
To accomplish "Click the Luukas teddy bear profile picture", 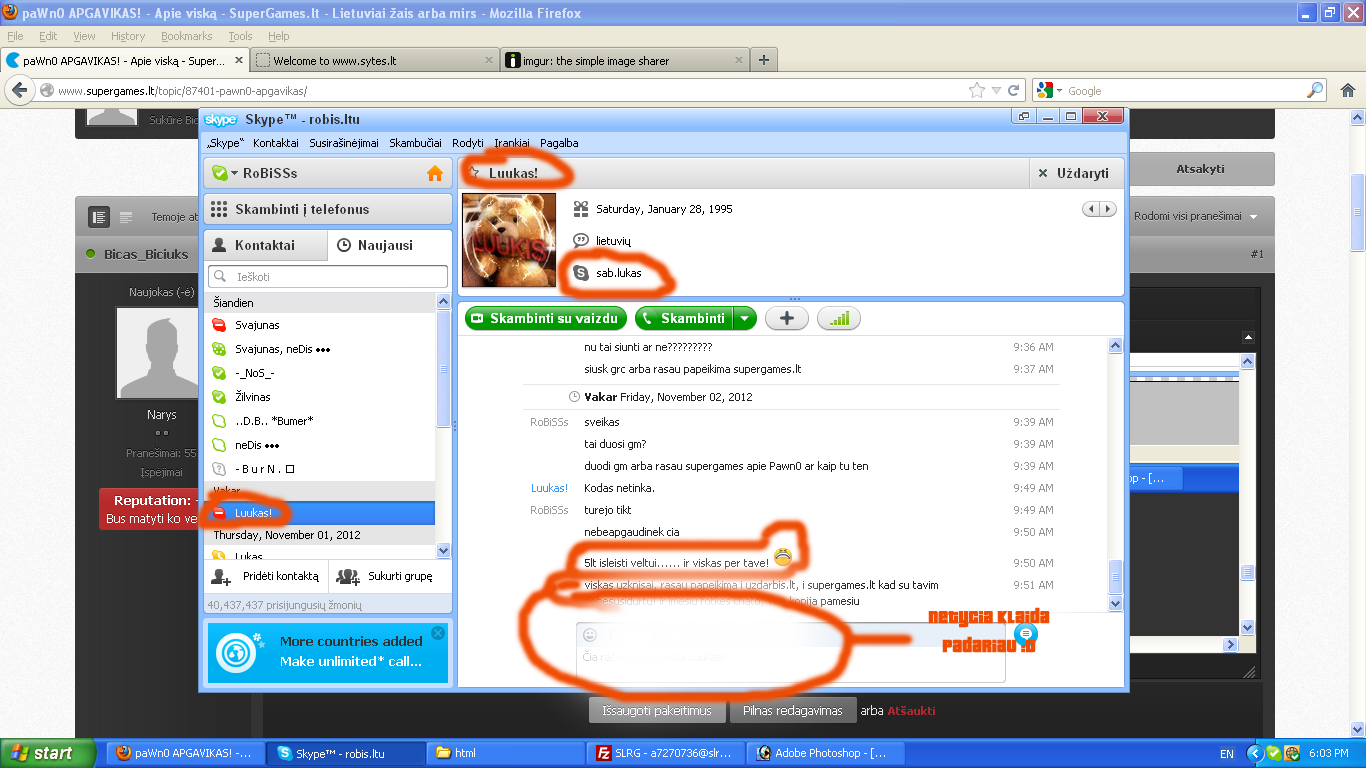I will (509, 240).
